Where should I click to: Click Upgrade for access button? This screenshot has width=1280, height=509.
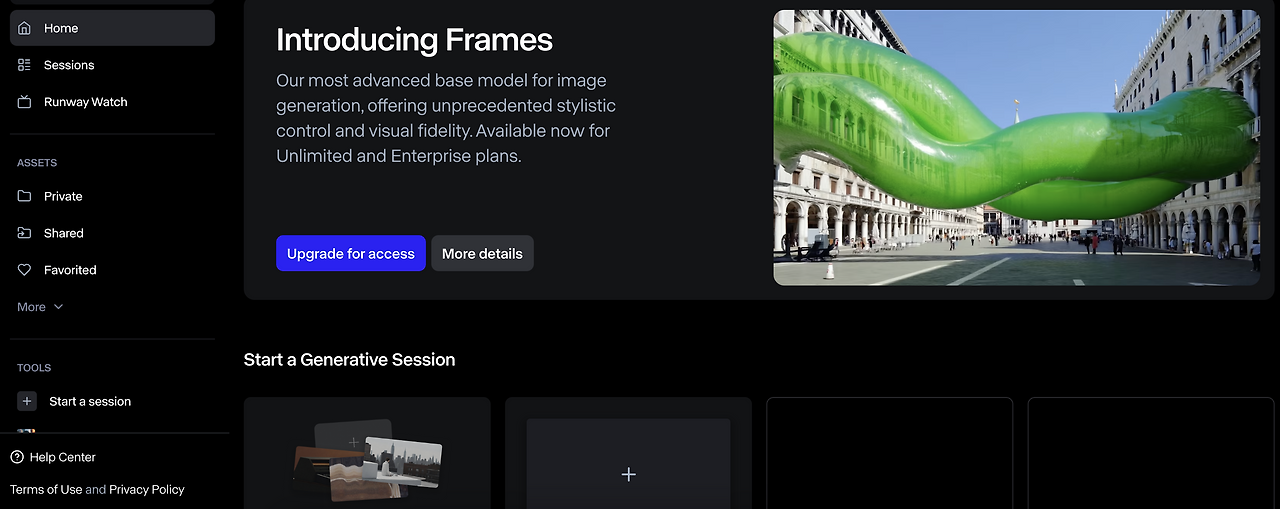point(350,254)
